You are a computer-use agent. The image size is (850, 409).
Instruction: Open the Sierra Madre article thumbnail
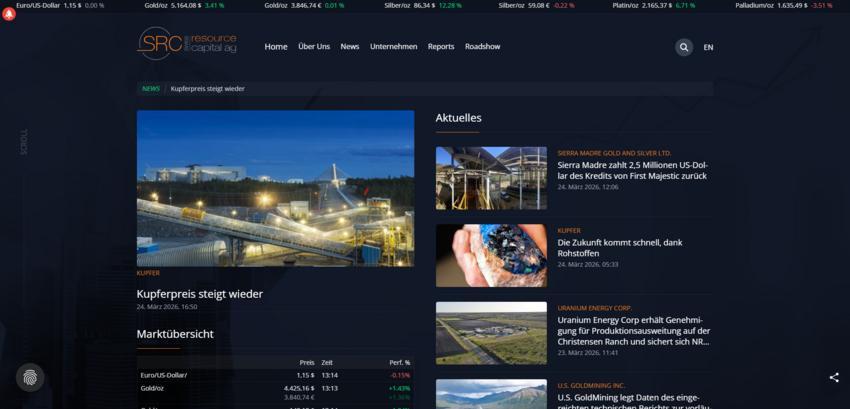pyautogui.click(x=491, y=178)
